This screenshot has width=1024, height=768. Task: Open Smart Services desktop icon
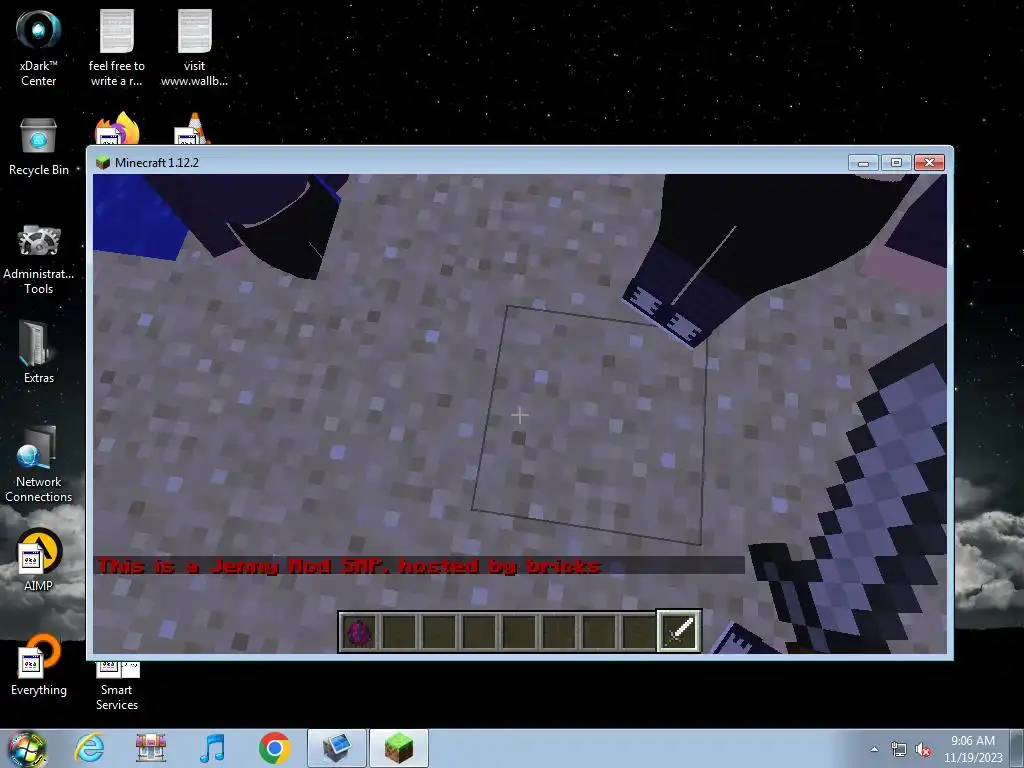(x=117, y=686)
